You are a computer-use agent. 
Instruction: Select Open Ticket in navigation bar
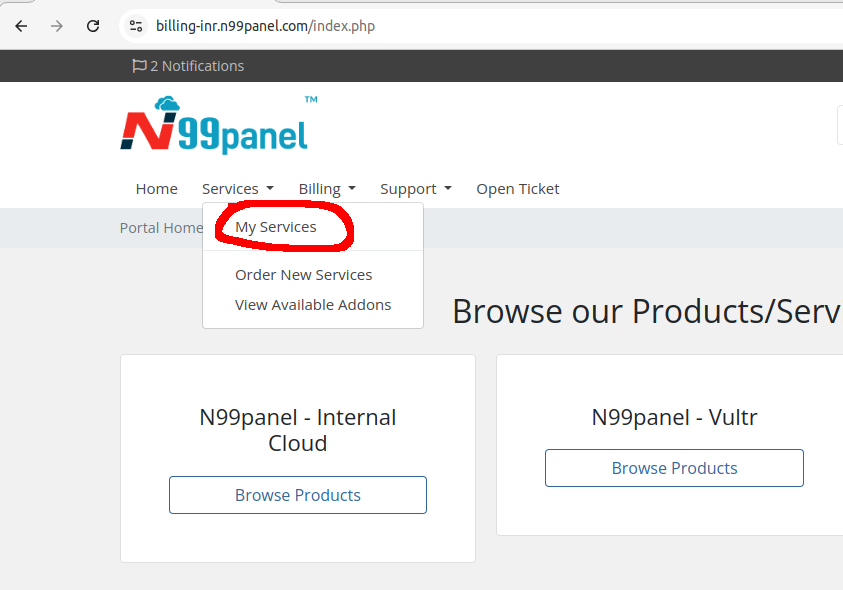tap(517, 189)
